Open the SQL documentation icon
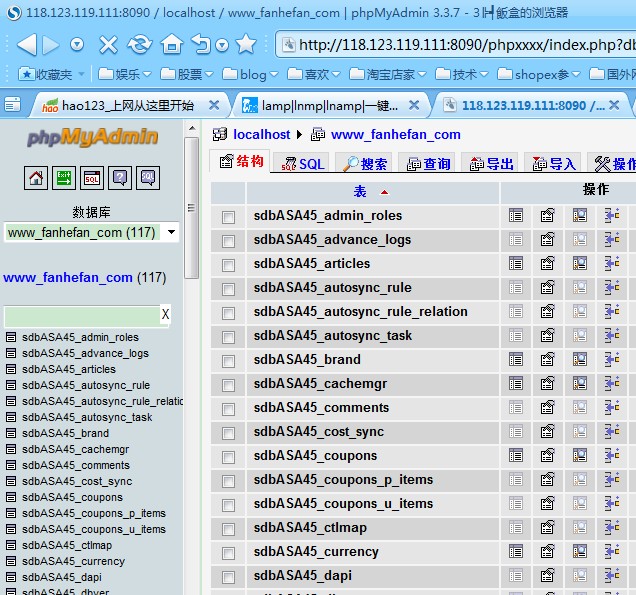Image resolution: width=636 pixels, height=595 pixels. click(148, 178)
